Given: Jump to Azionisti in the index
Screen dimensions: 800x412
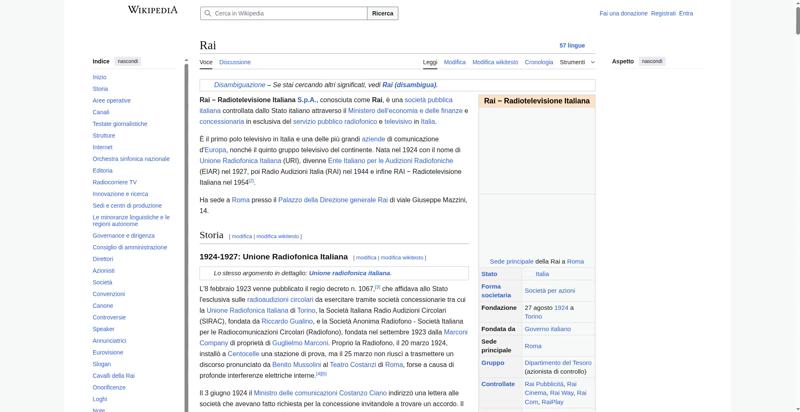Looking at the screenshot, I should coord(104,271).
